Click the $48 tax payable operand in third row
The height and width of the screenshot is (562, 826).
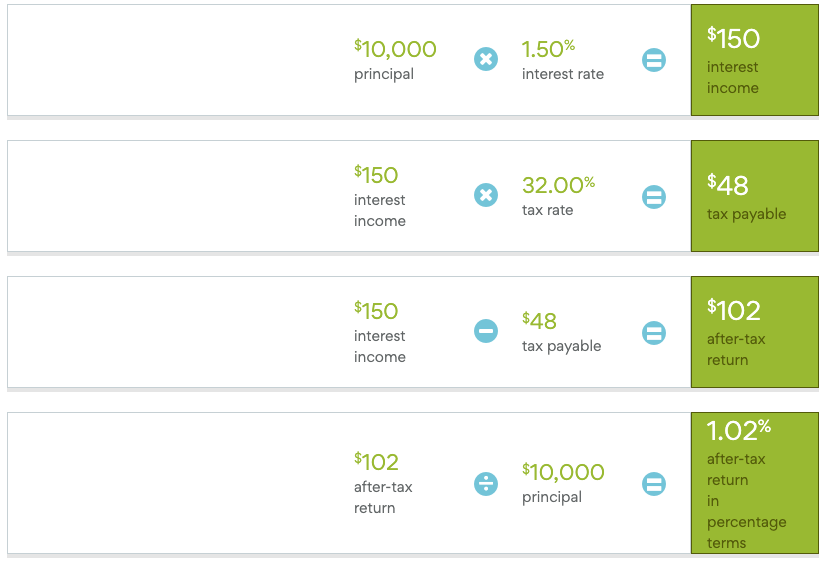pos(541,321)
